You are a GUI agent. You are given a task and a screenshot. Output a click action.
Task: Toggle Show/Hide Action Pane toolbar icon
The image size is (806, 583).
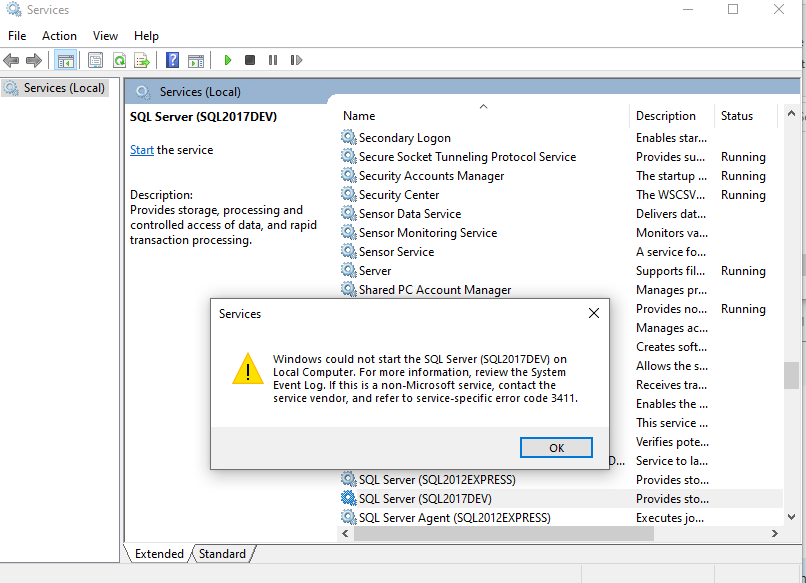(x=196, y=60)
